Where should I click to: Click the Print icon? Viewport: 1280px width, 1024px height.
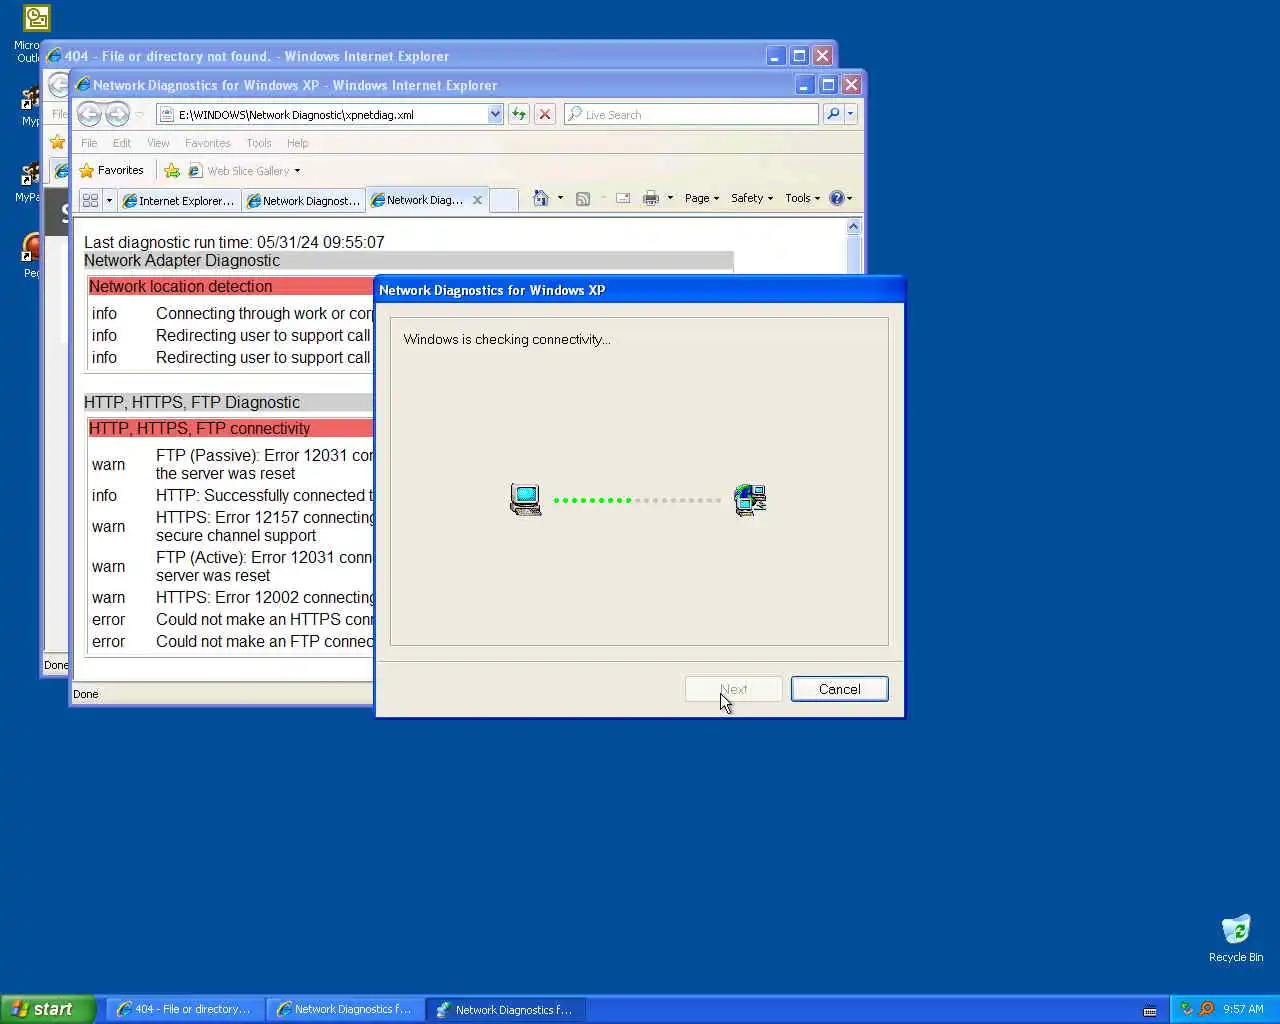point(651,198)
